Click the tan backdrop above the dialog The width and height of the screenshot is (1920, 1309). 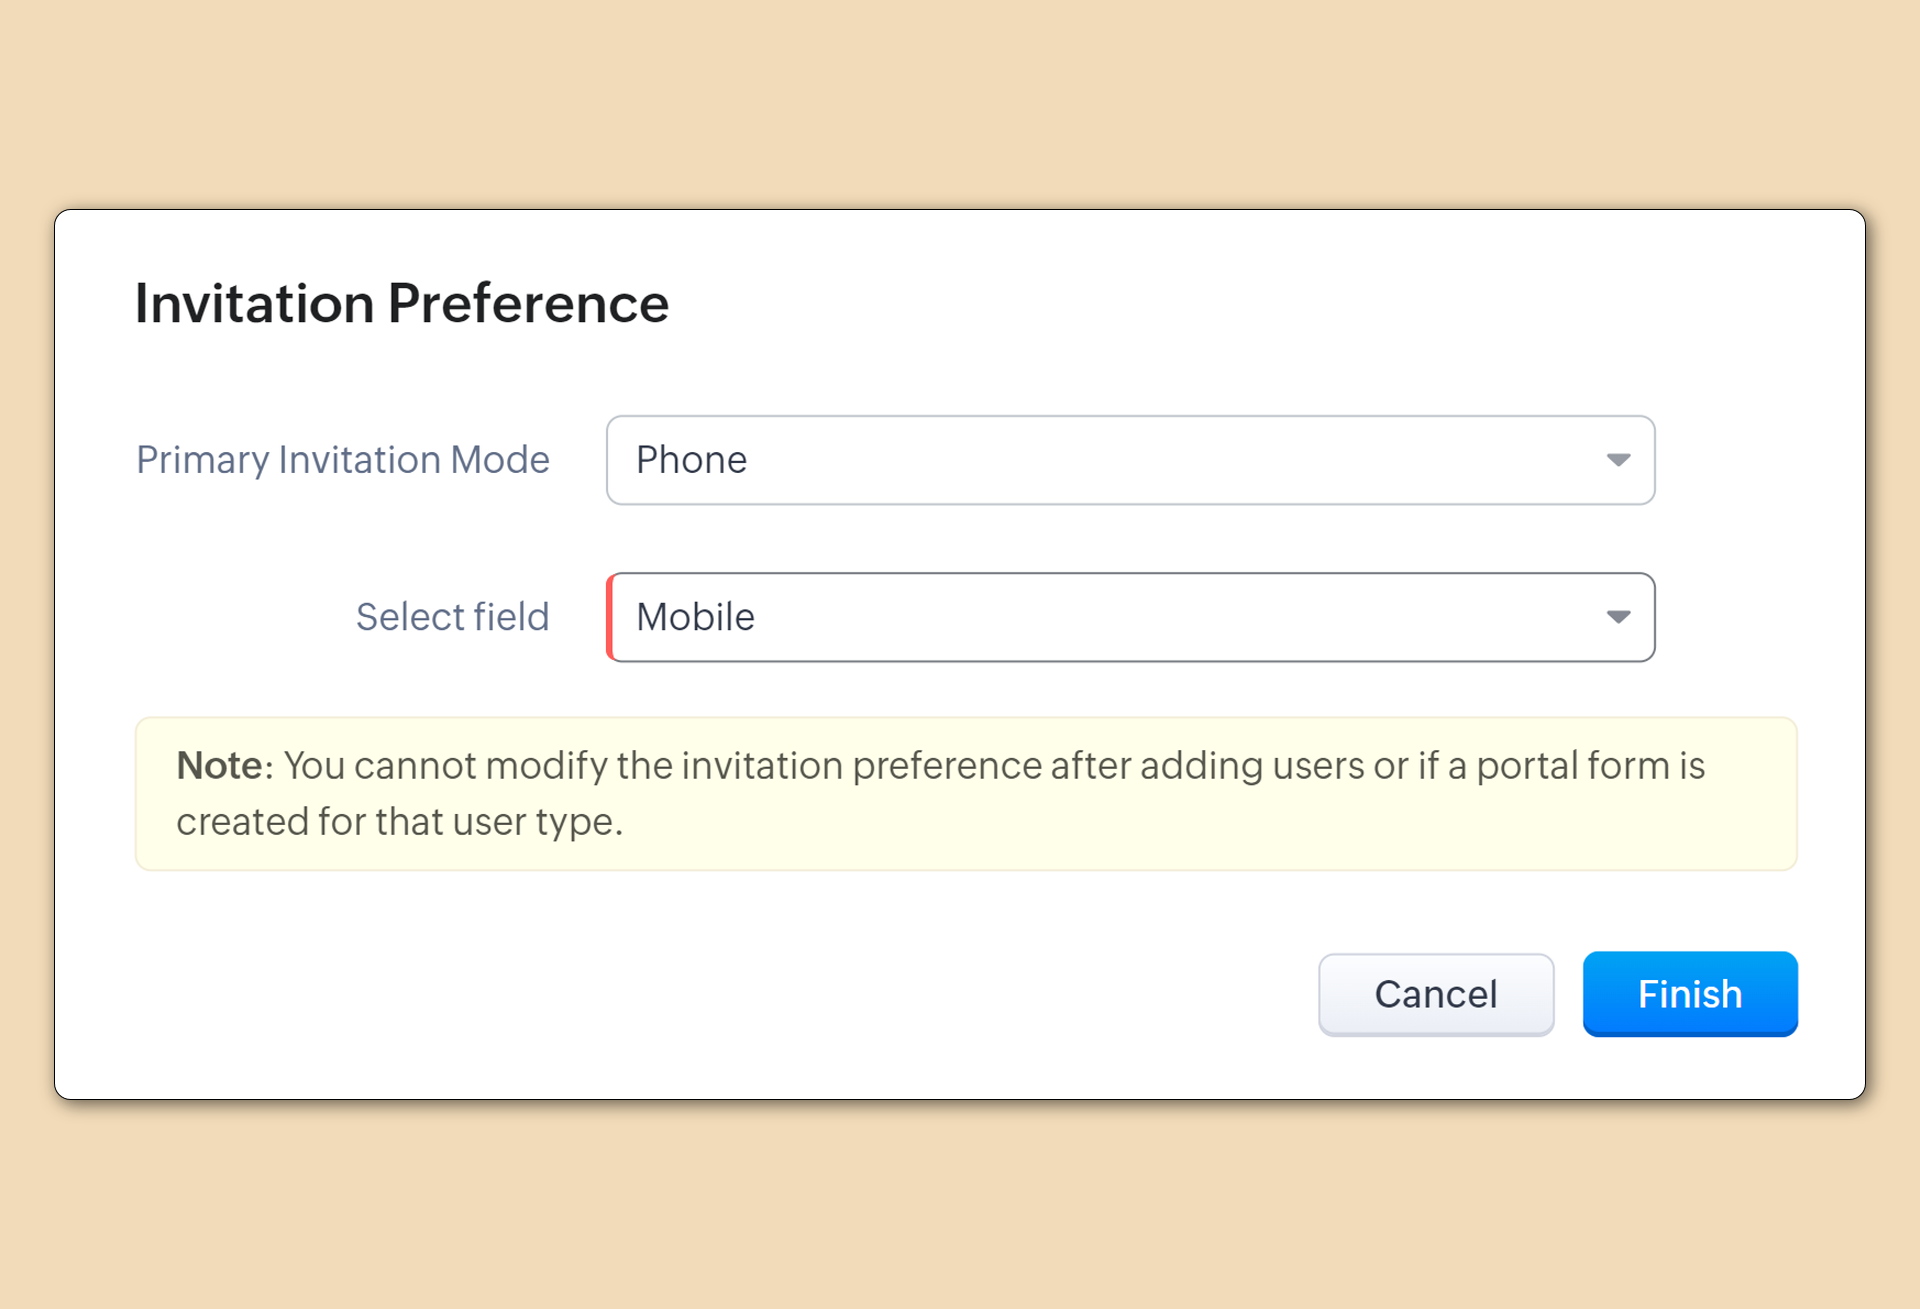[x=960, y=100]
